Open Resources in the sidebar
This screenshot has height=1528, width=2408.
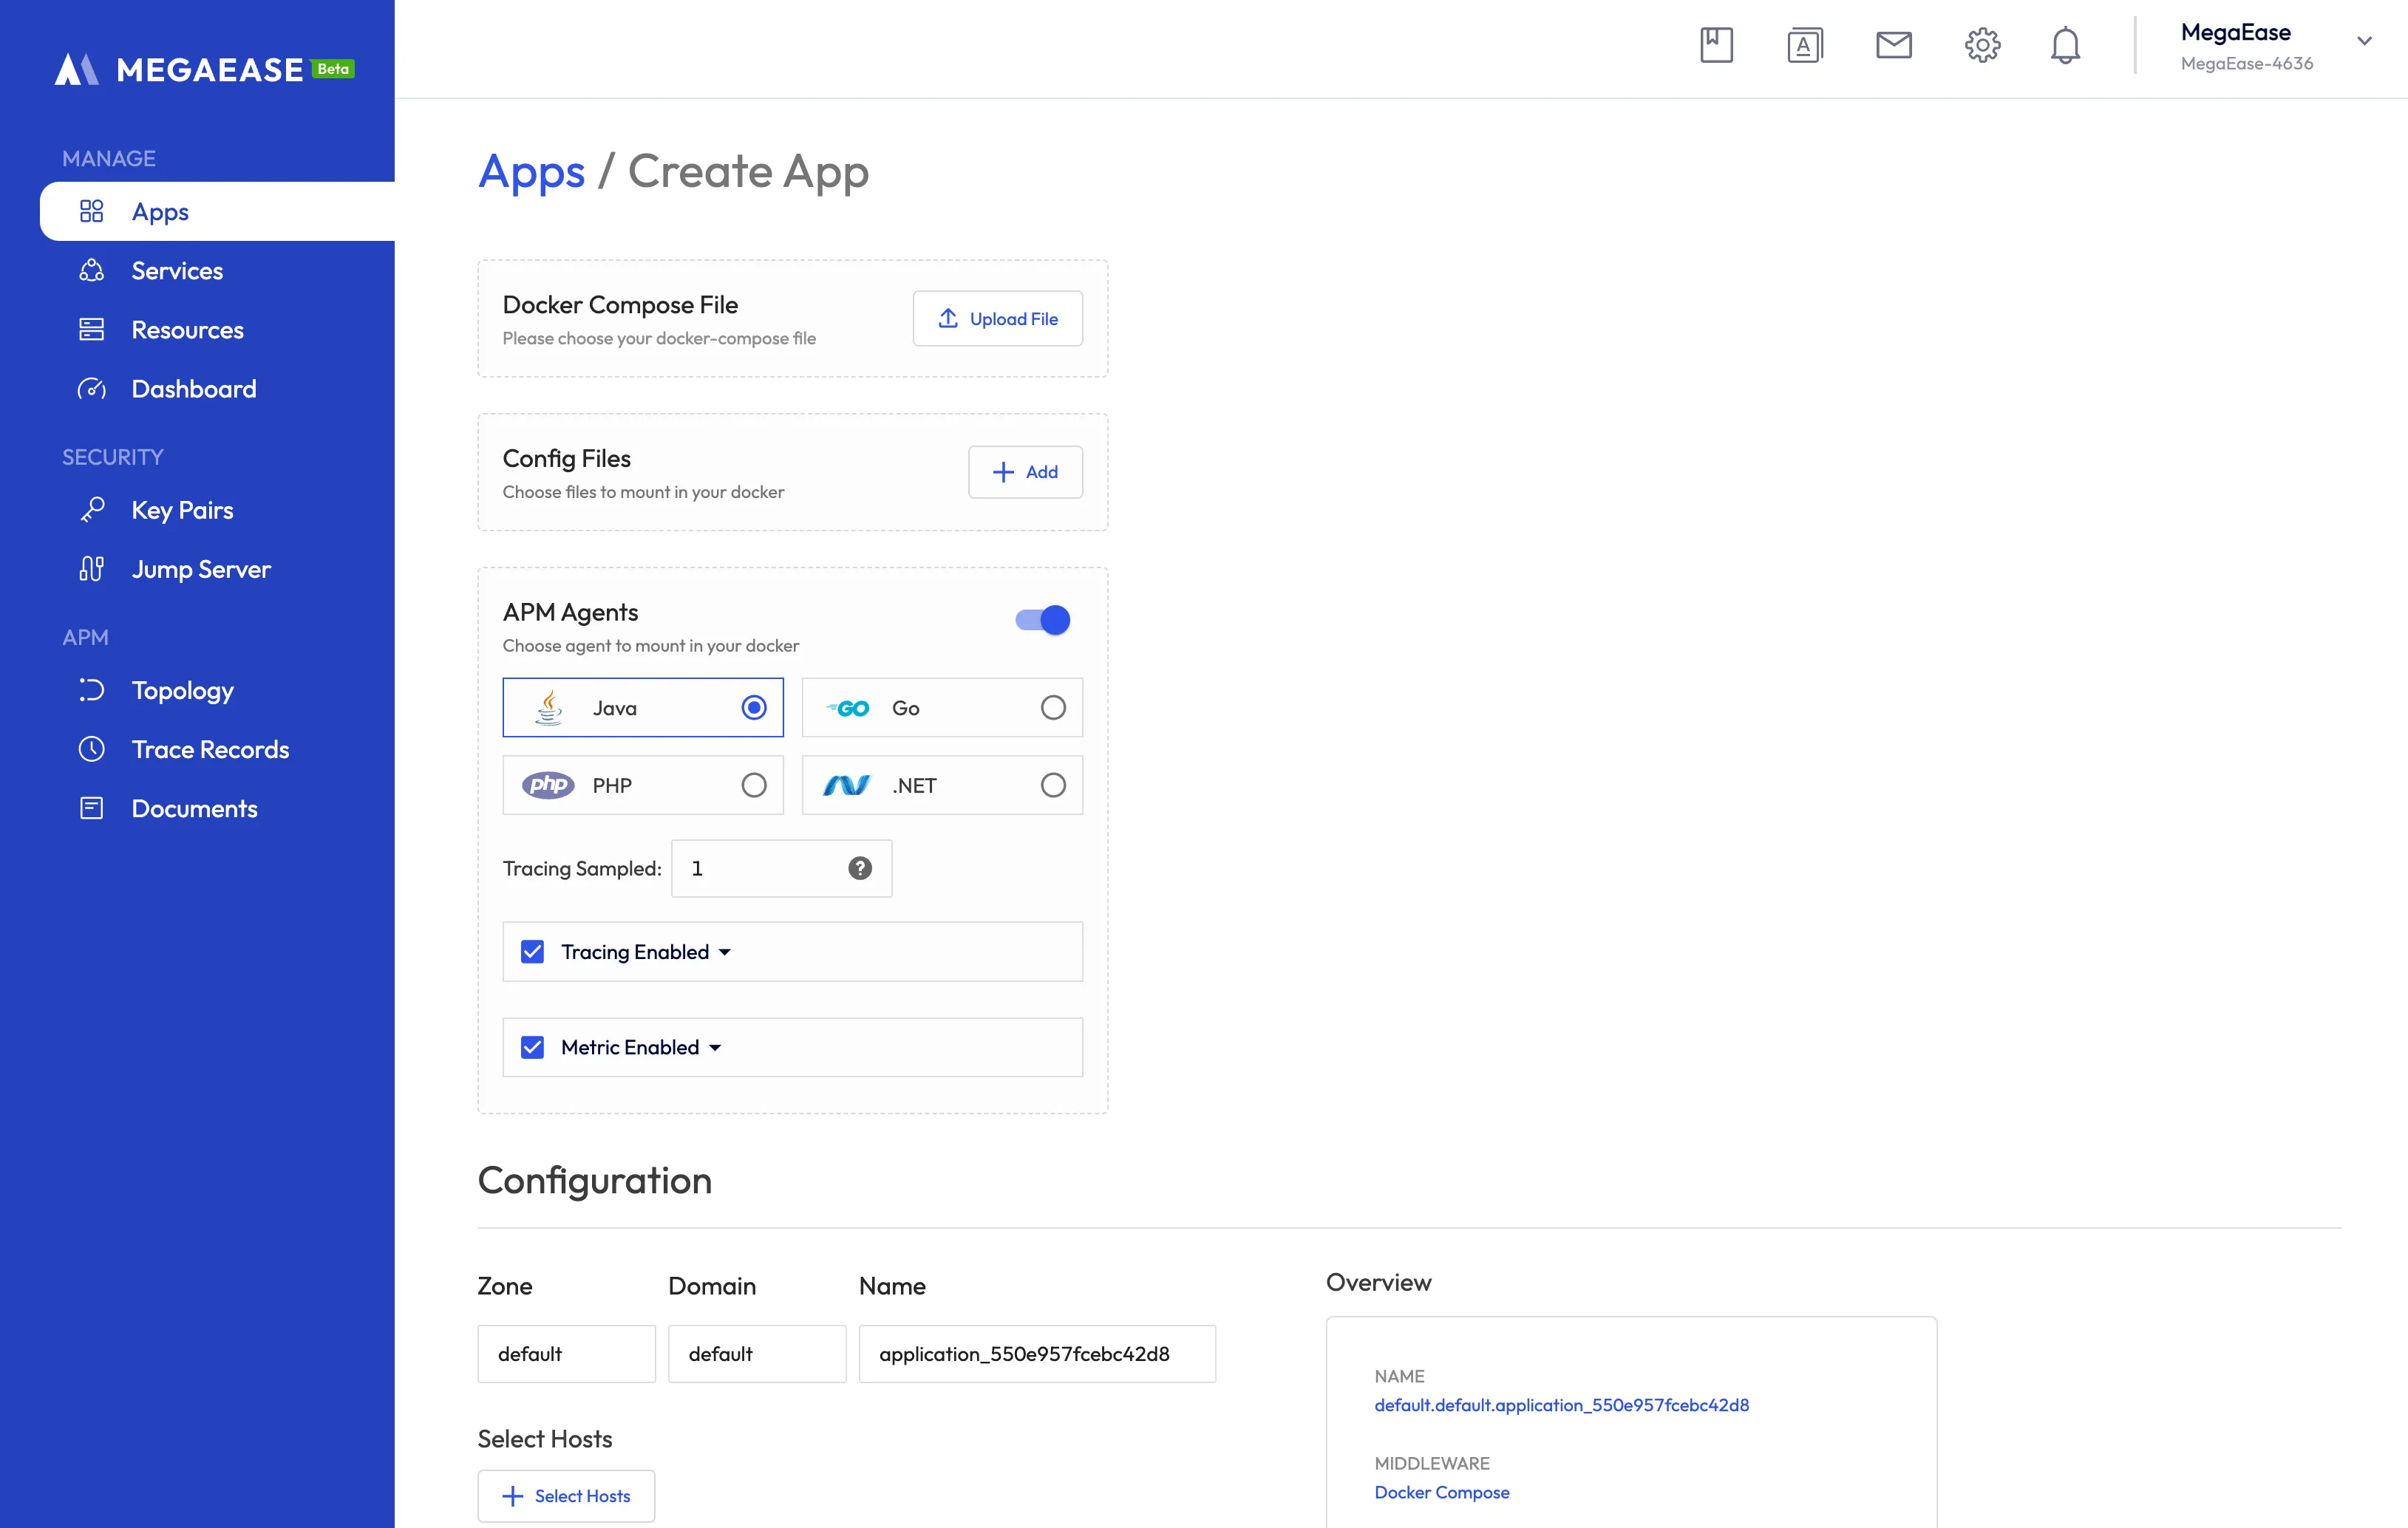tap(217, 329)
